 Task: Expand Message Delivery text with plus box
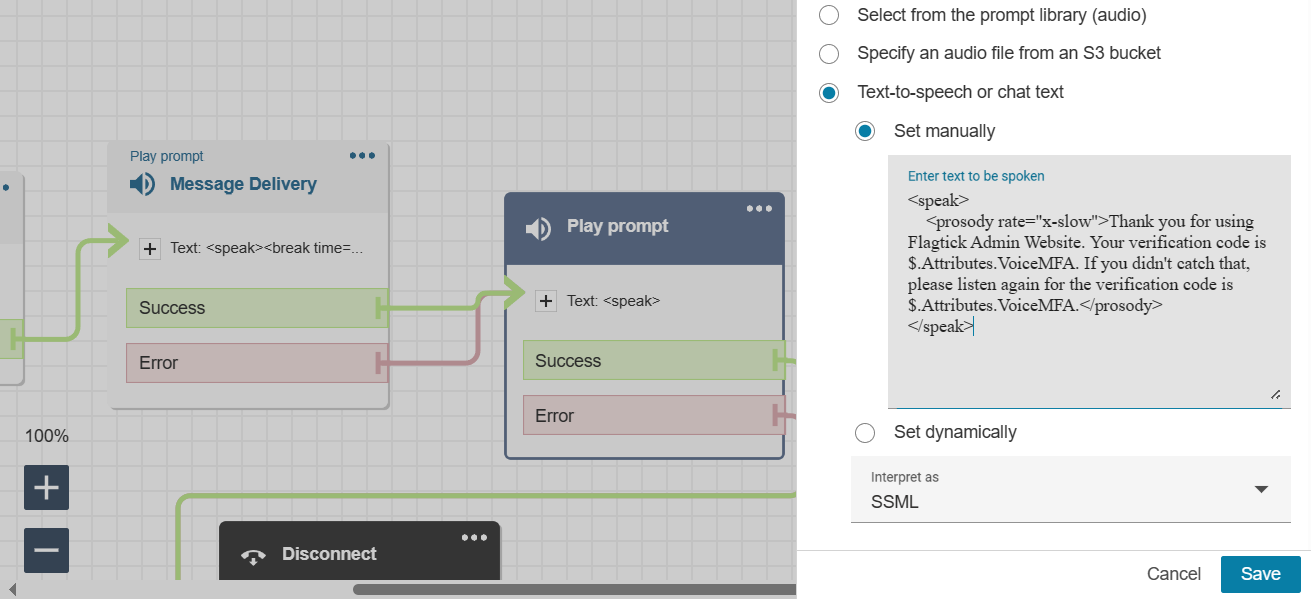tap(150, 248)
